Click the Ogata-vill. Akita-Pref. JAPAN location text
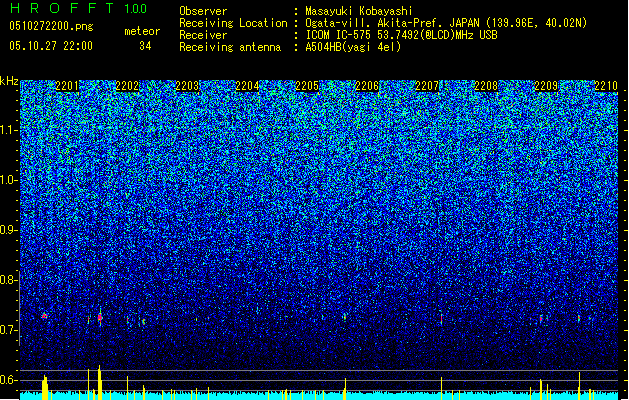Viewport: 629px width, 400px height. point(446,23)
